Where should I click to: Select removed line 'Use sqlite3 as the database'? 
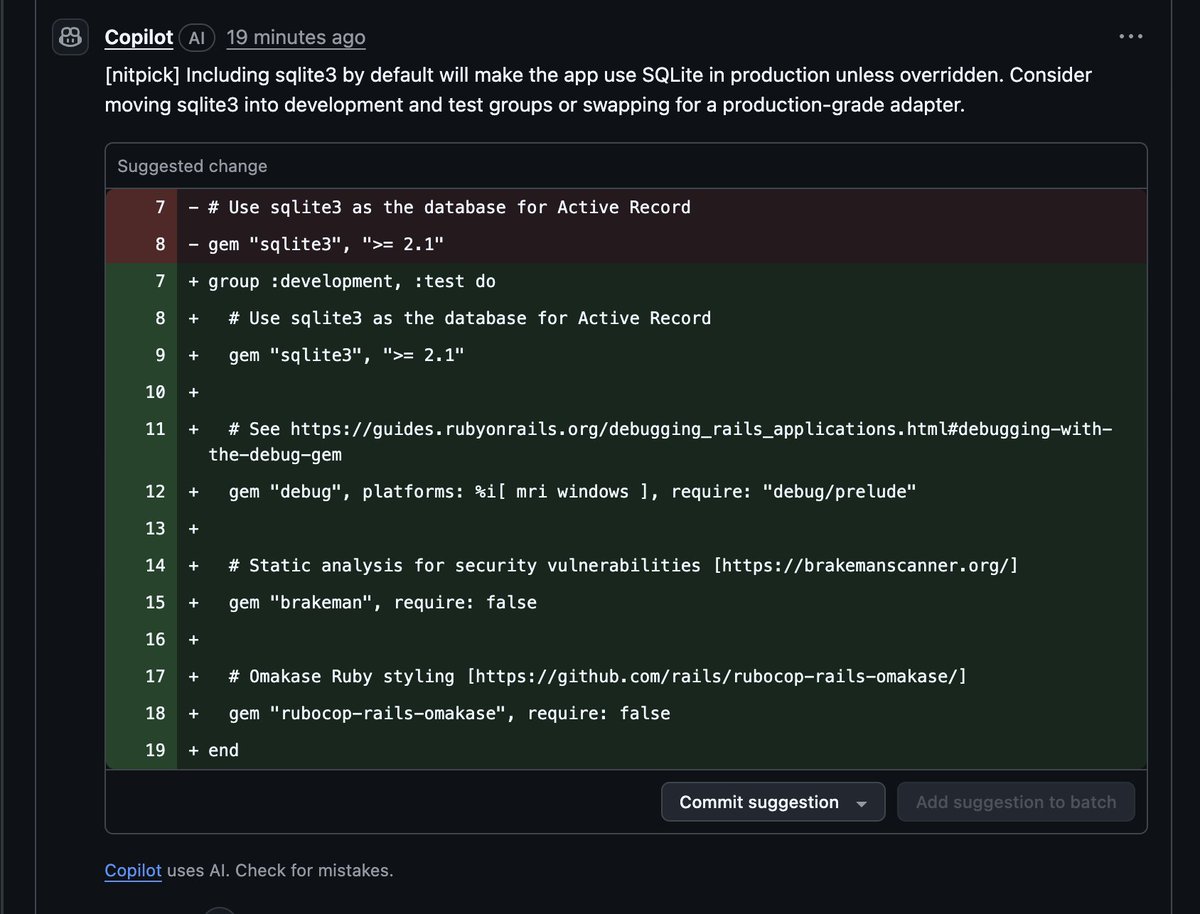(626, 207)
